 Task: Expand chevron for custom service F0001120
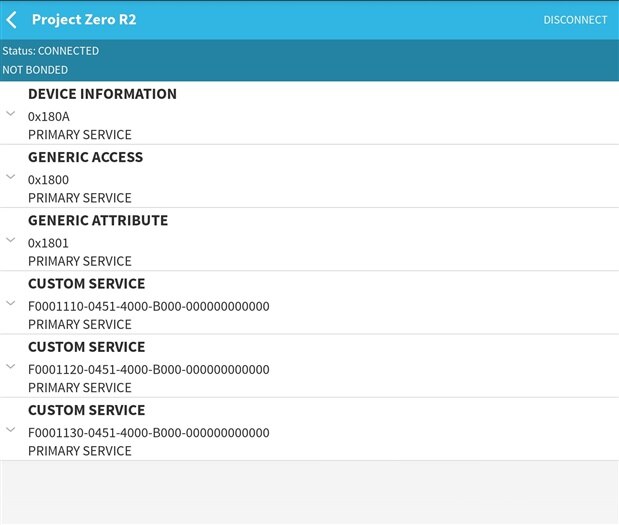click(11, 366)
